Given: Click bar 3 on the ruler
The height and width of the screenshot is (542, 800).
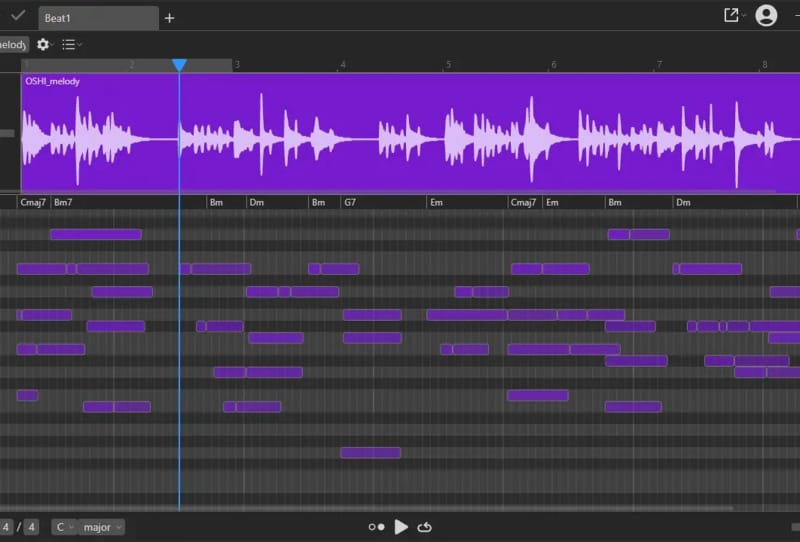Looking at the screenshot, I should tap(237, 65).
